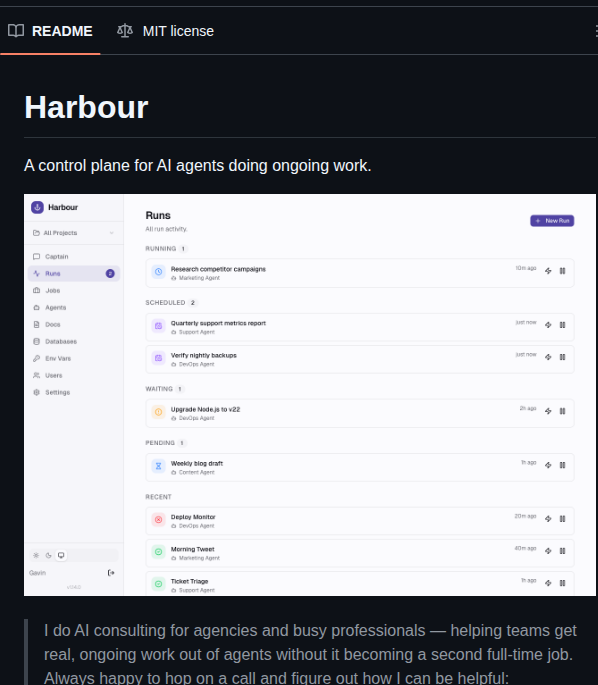Screen dimensions: 598x685
Task: Pause the Upgrade Node.js to v22 run
Action: tap(563, 411)
